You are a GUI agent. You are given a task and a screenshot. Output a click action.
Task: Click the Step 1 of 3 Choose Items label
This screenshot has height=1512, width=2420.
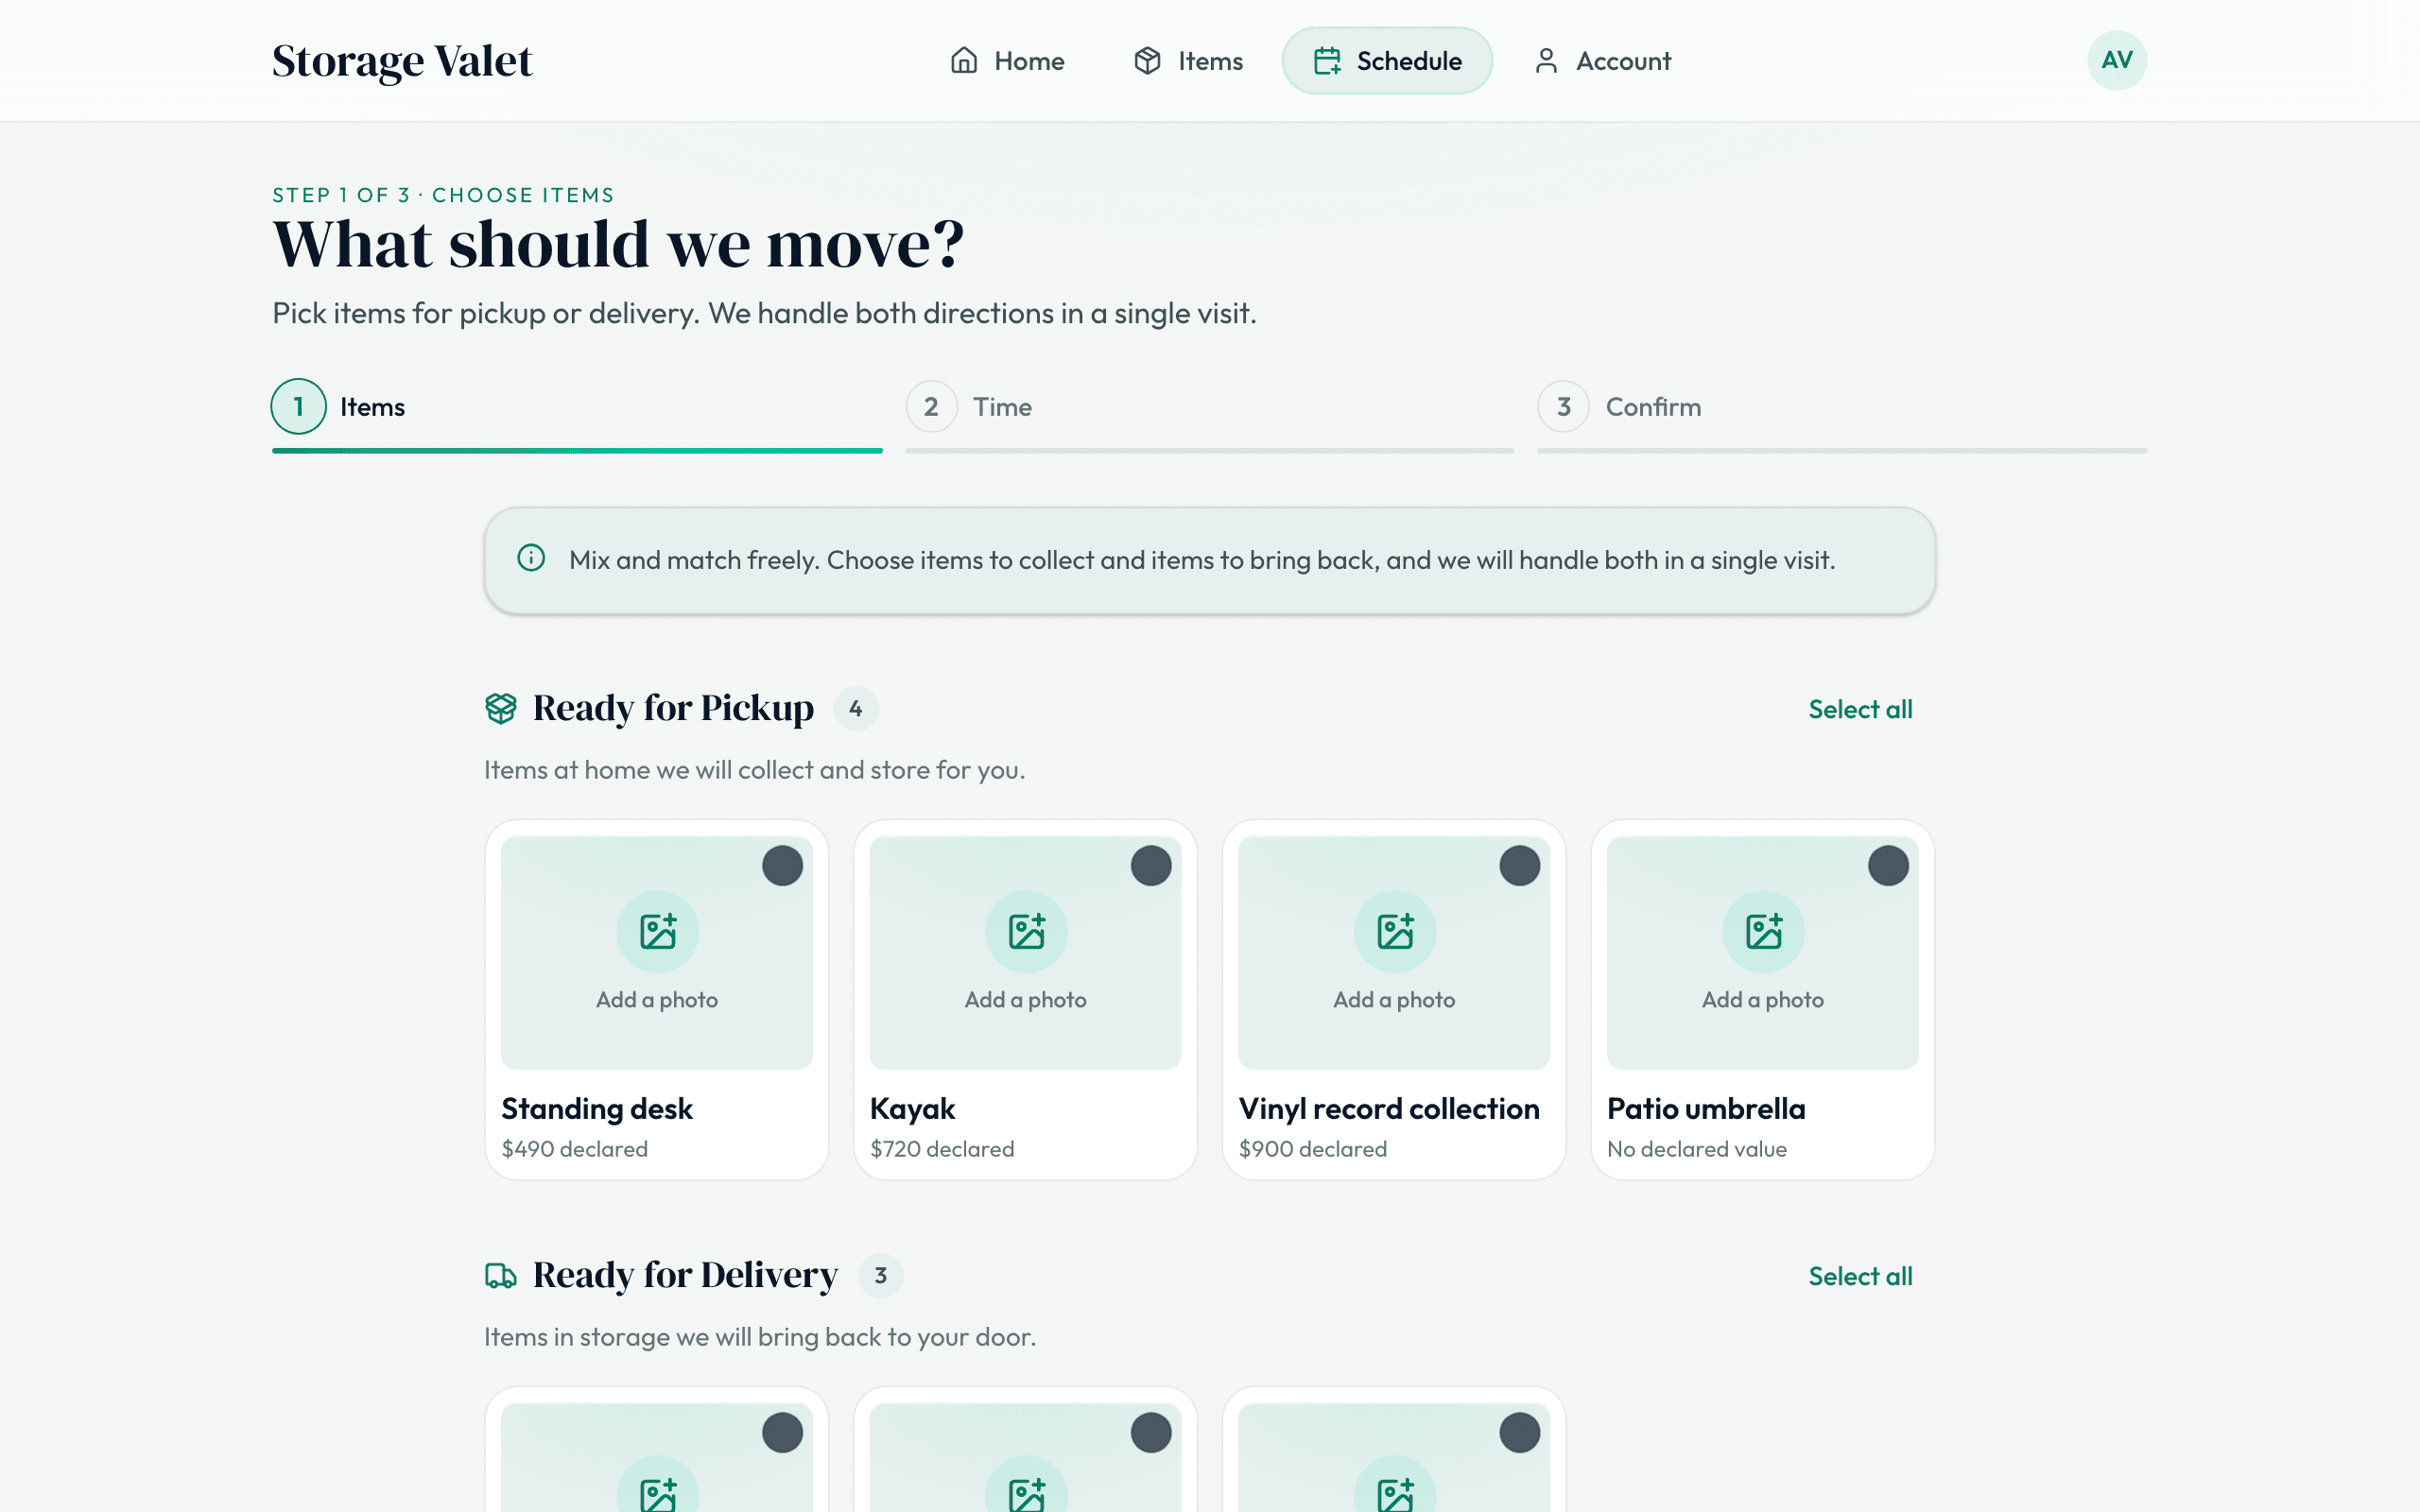click(443, 195)
